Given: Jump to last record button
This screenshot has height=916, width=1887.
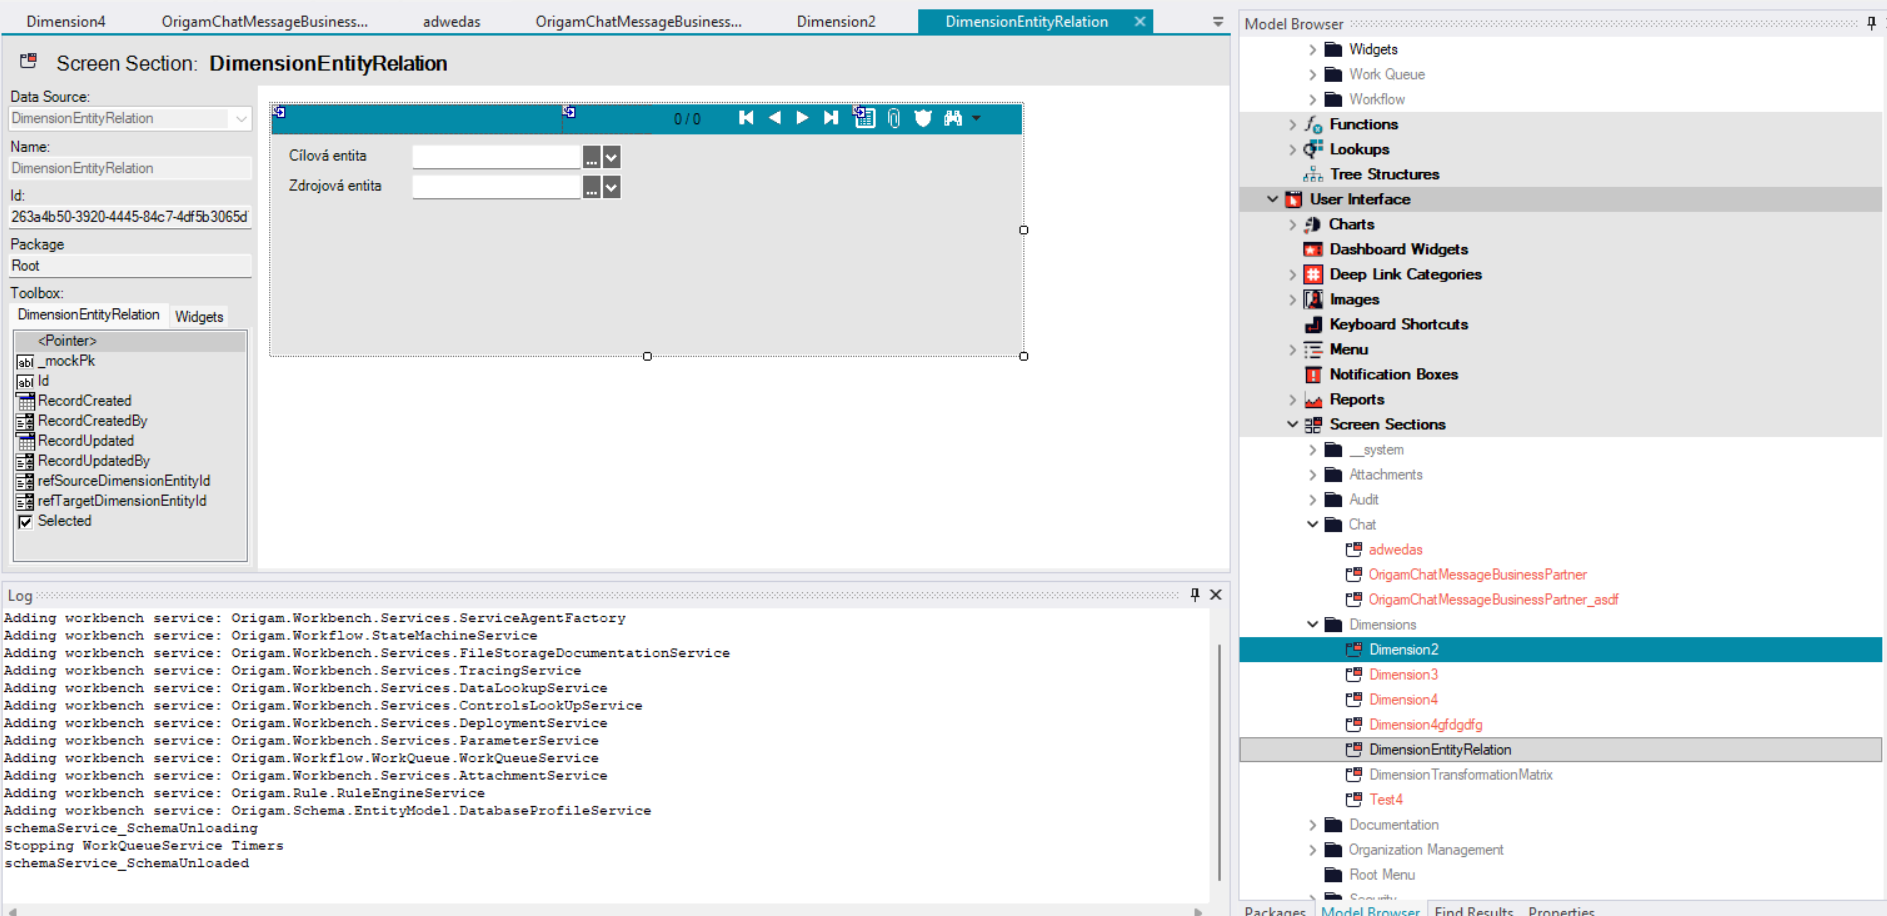Looking at the screenshot, I should coord(831,118).
